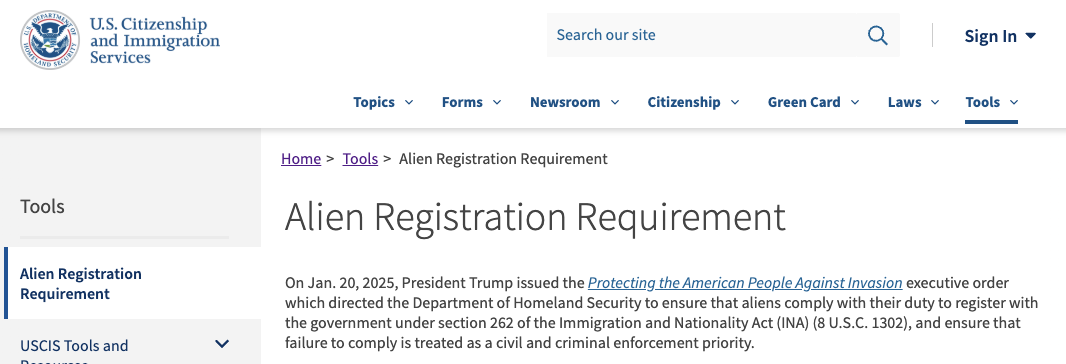Open the Protecting the American People Against Invasion link
This screenshot has height=364, width=1066.
tap(745, 283)
